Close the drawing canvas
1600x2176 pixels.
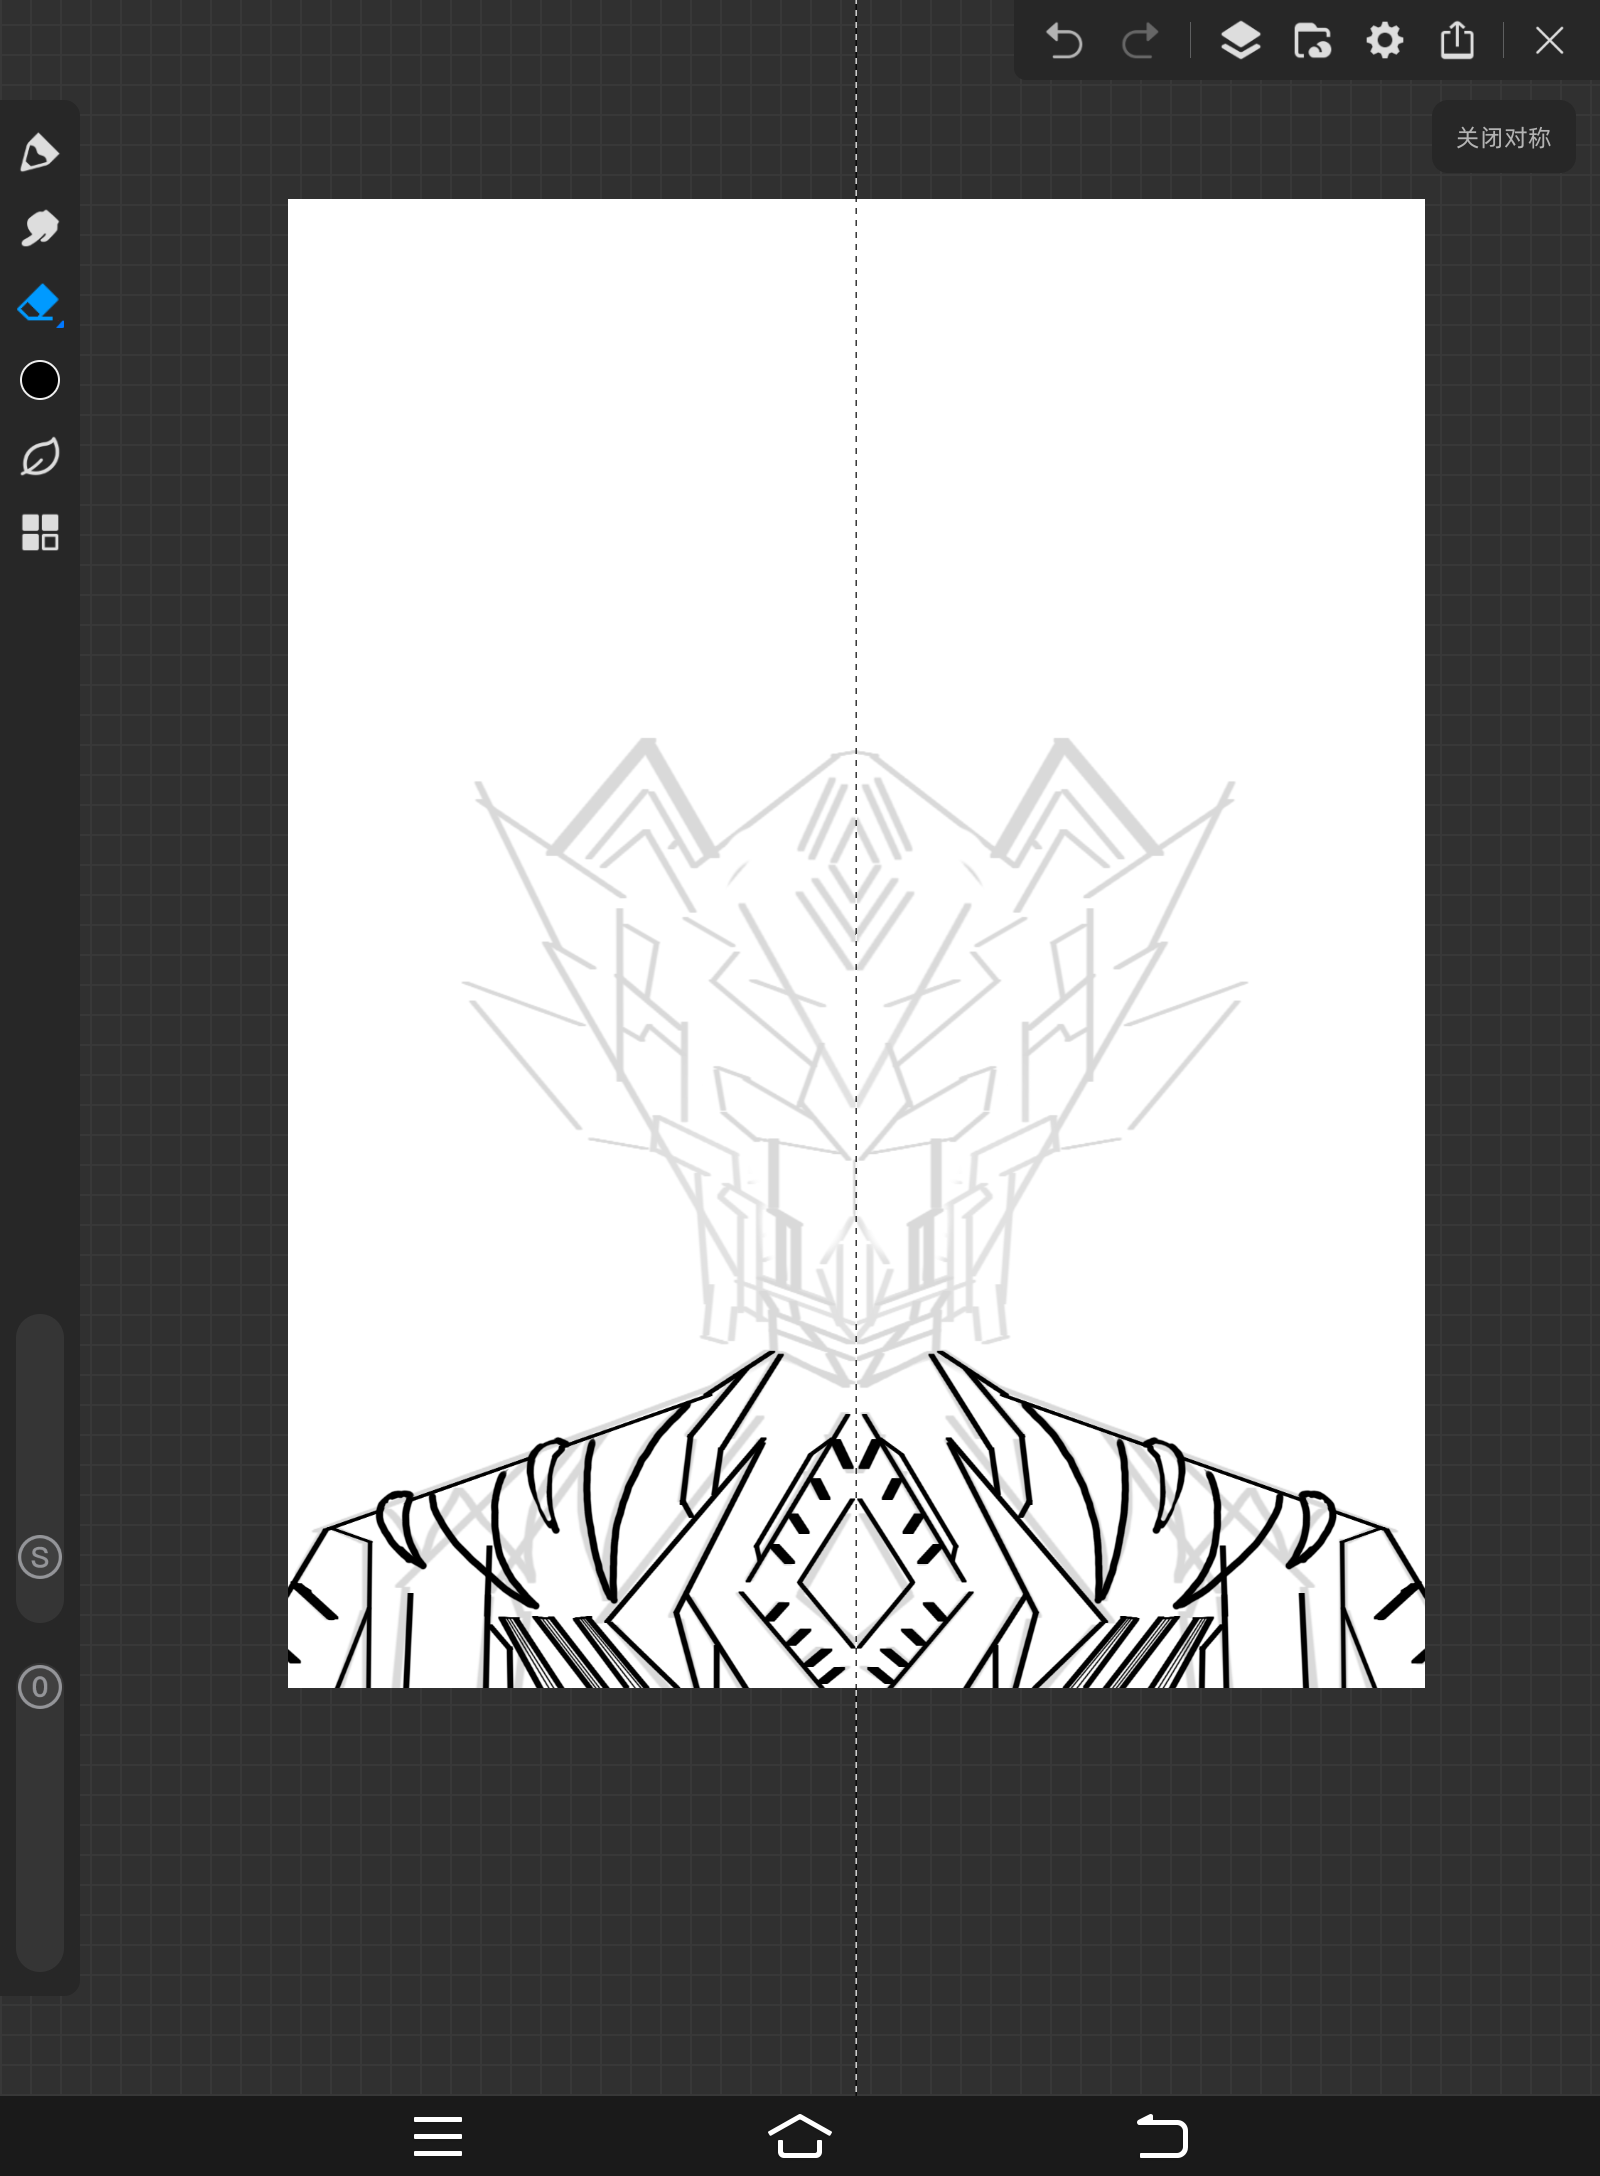[1549, 41]
